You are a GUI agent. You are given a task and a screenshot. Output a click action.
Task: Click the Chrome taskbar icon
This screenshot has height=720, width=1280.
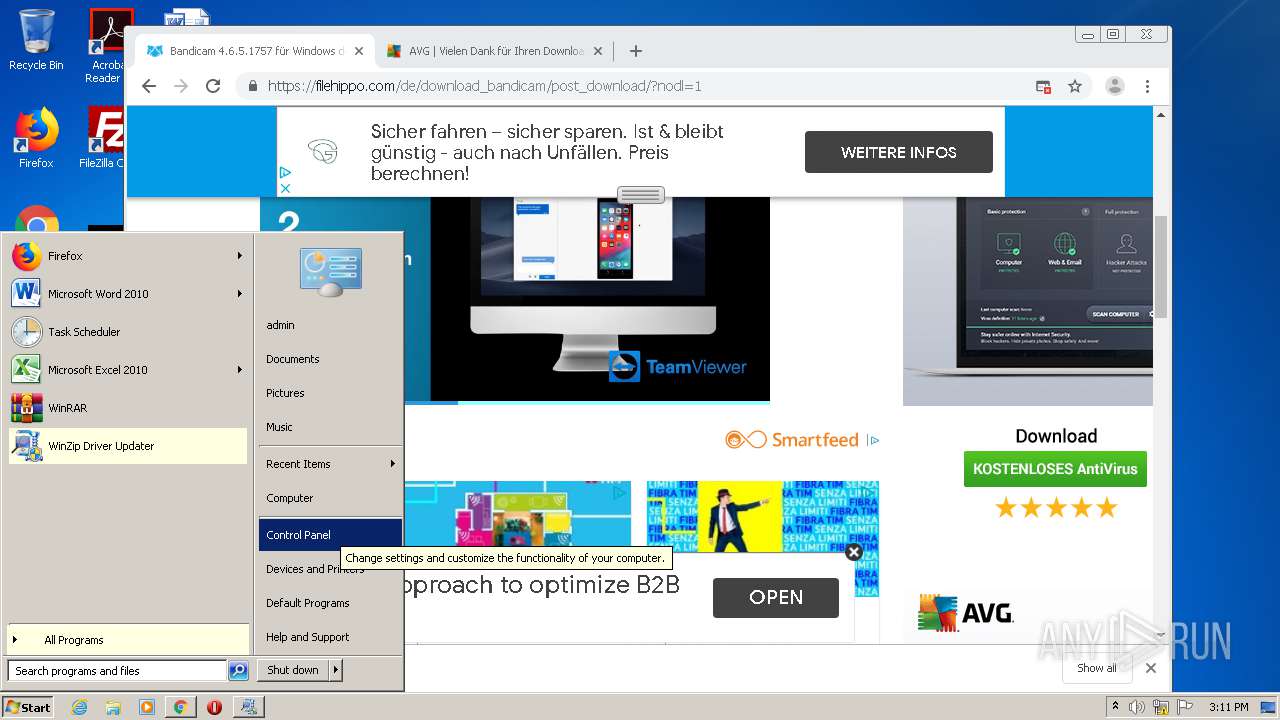180,707
